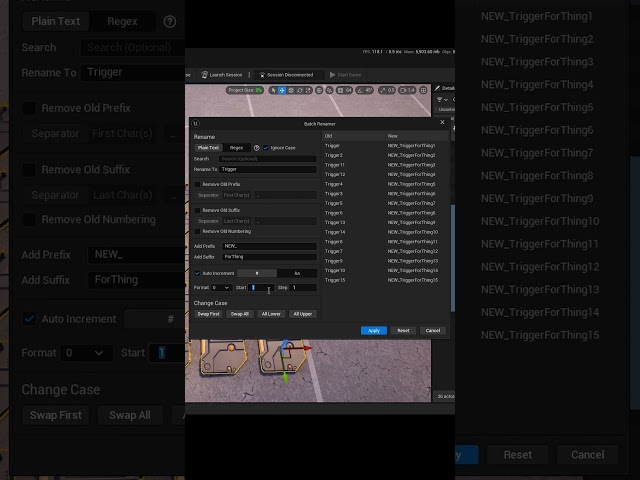Image resolution: width=640 pixels, height=480 pixels.
Task: Choose Last Char(s) mode under Remove Old Suffix
Action: point(236,221)
